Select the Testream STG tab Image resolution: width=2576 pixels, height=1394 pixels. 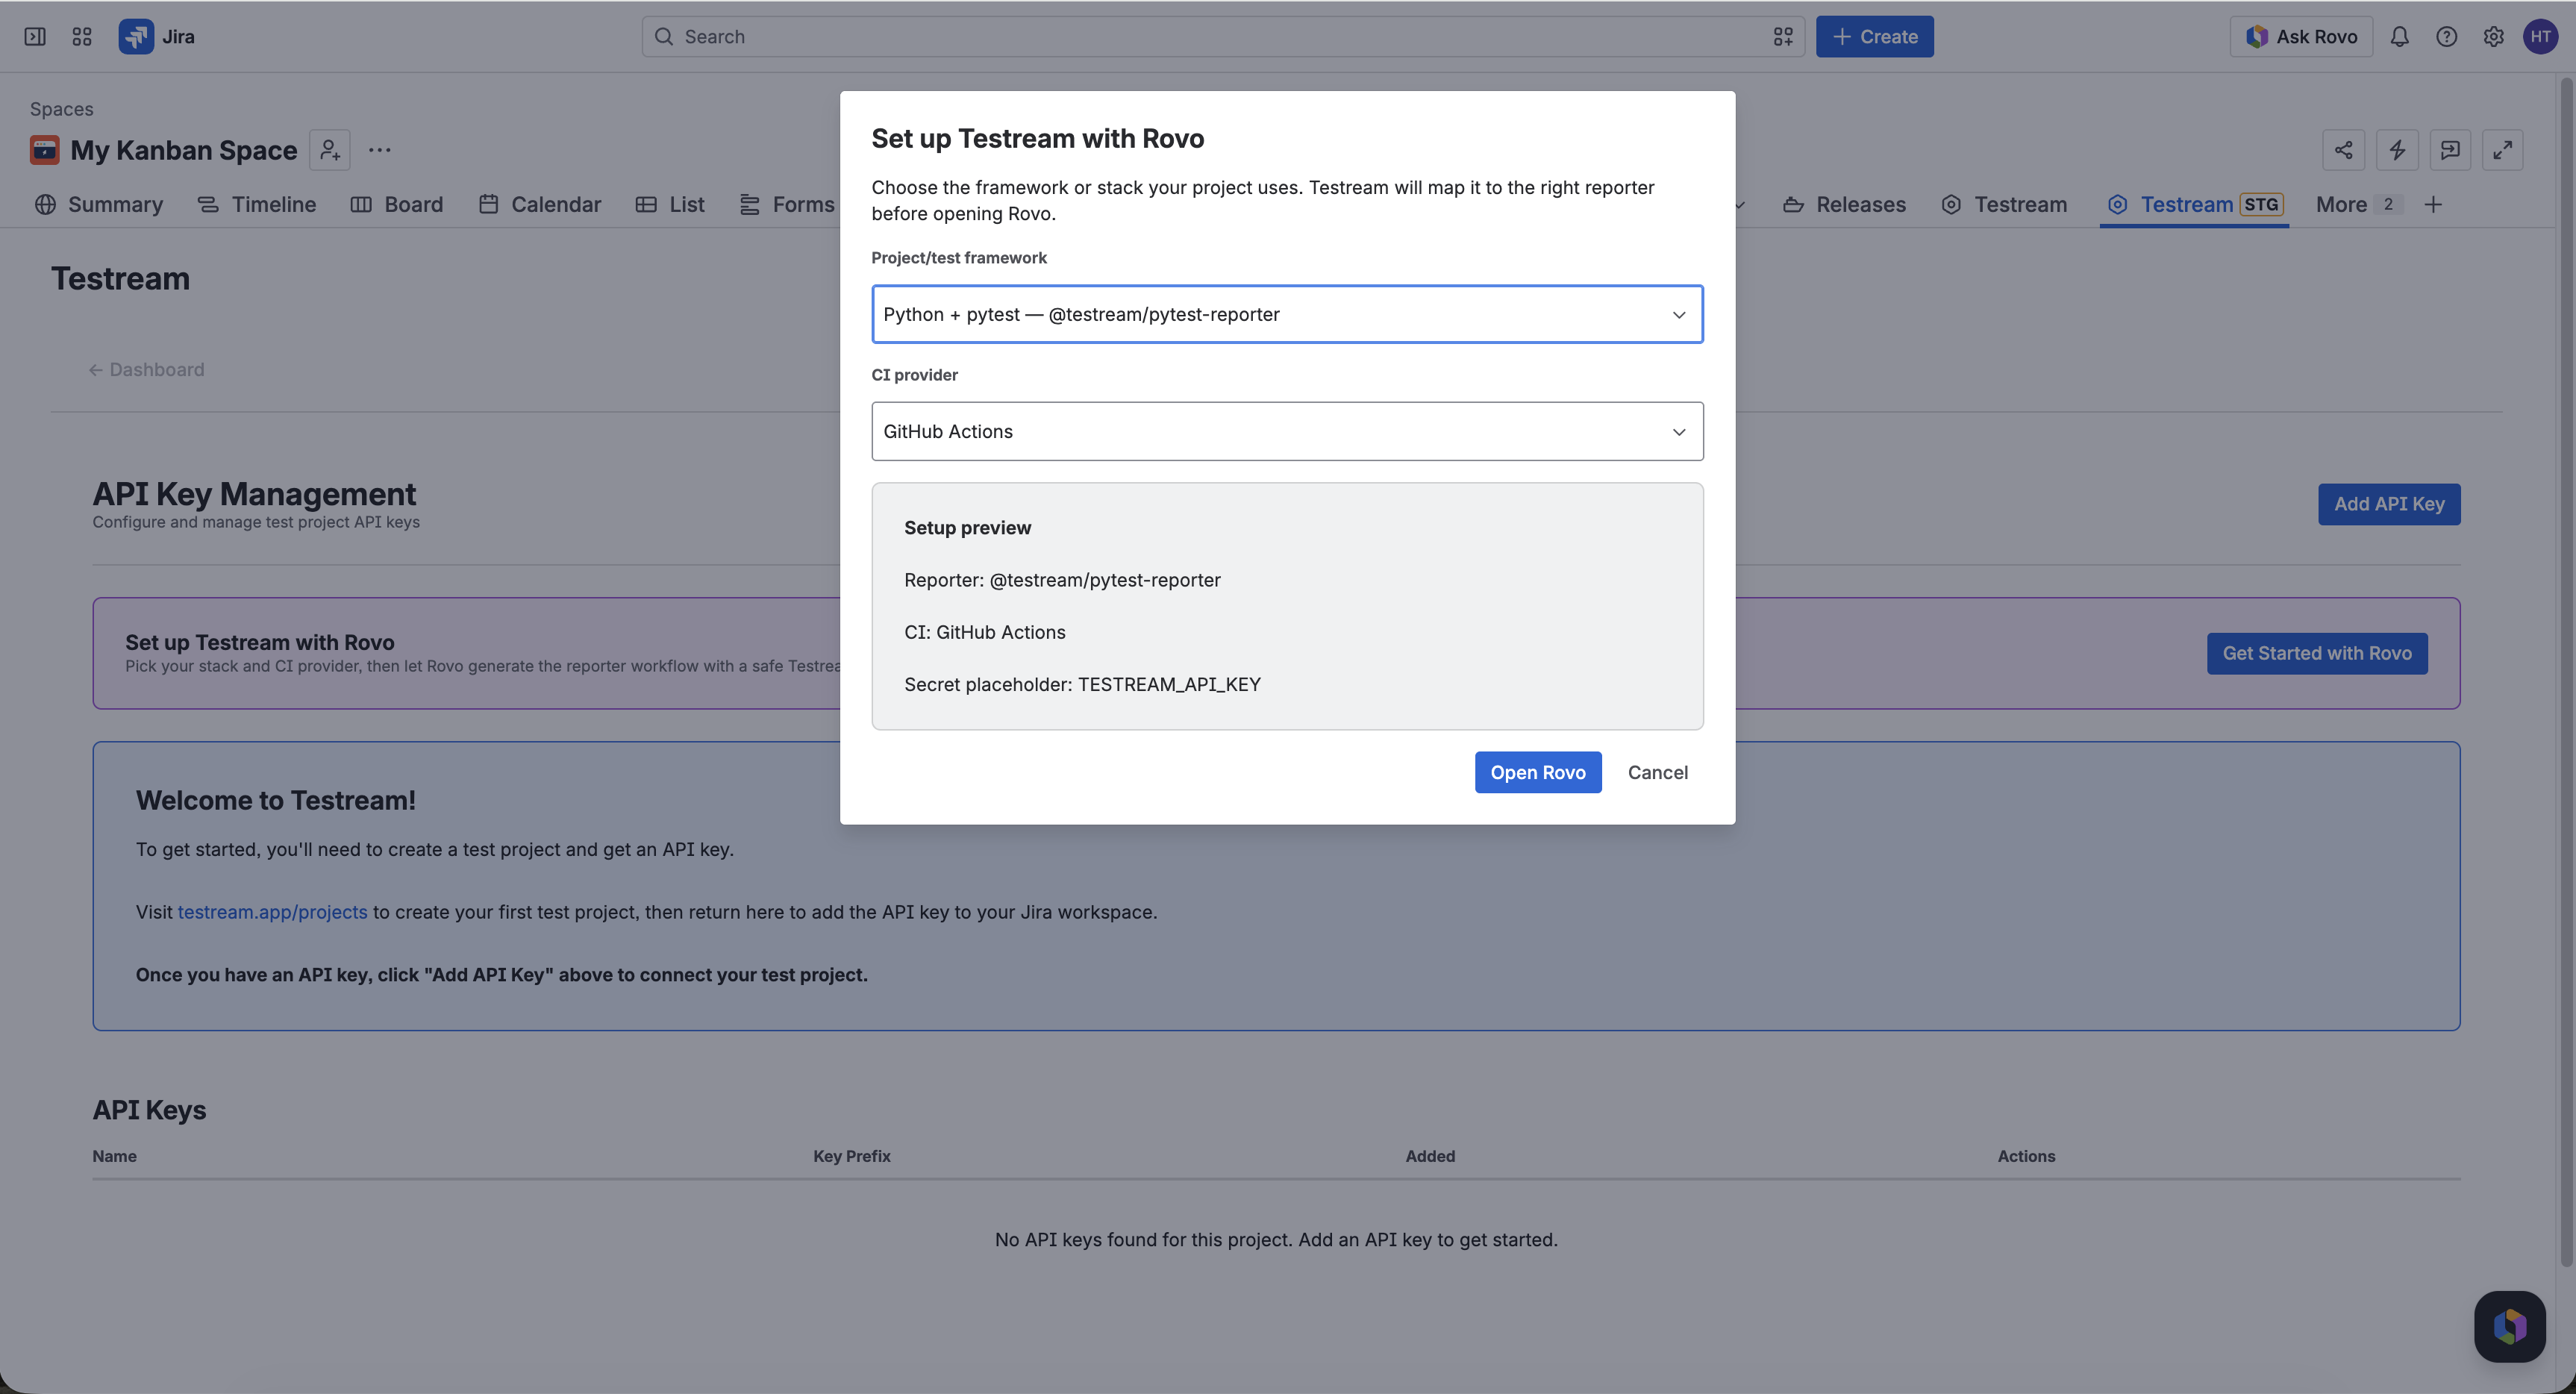click(2194, 205)
